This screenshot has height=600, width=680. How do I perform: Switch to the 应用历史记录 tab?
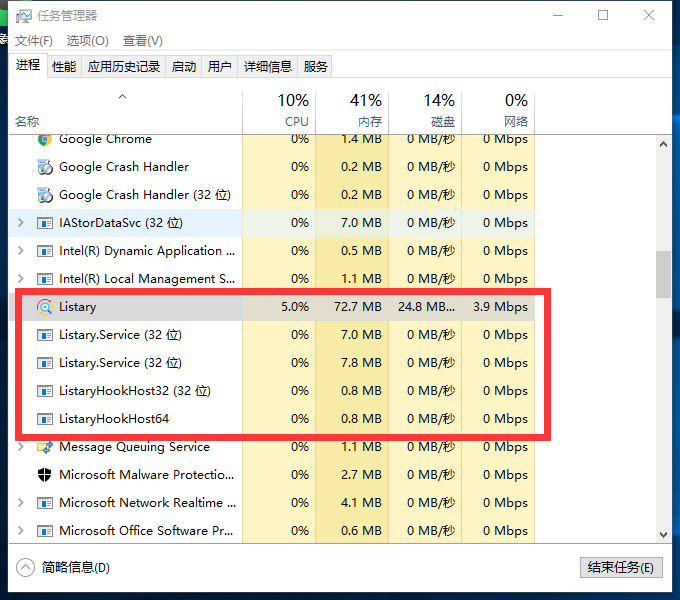pyautogui.click(x=124, y=67)
